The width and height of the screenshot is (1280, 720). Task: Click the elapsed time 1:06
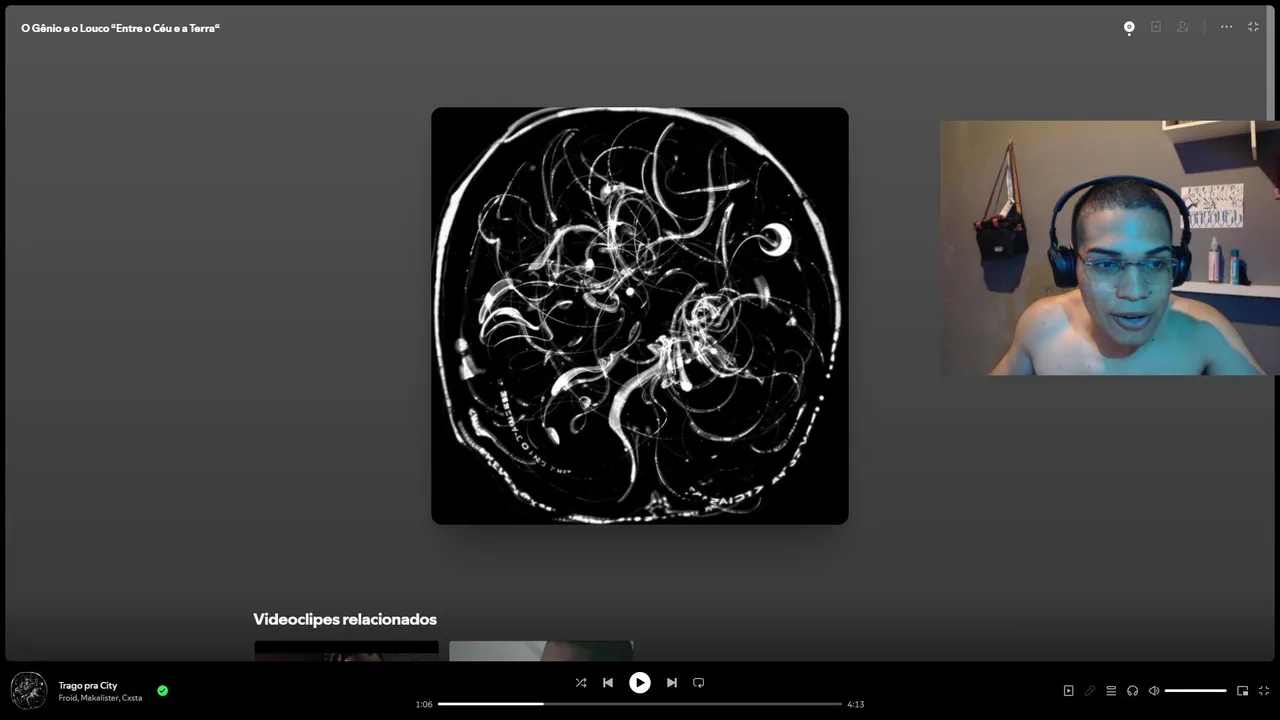pos(424,704)
